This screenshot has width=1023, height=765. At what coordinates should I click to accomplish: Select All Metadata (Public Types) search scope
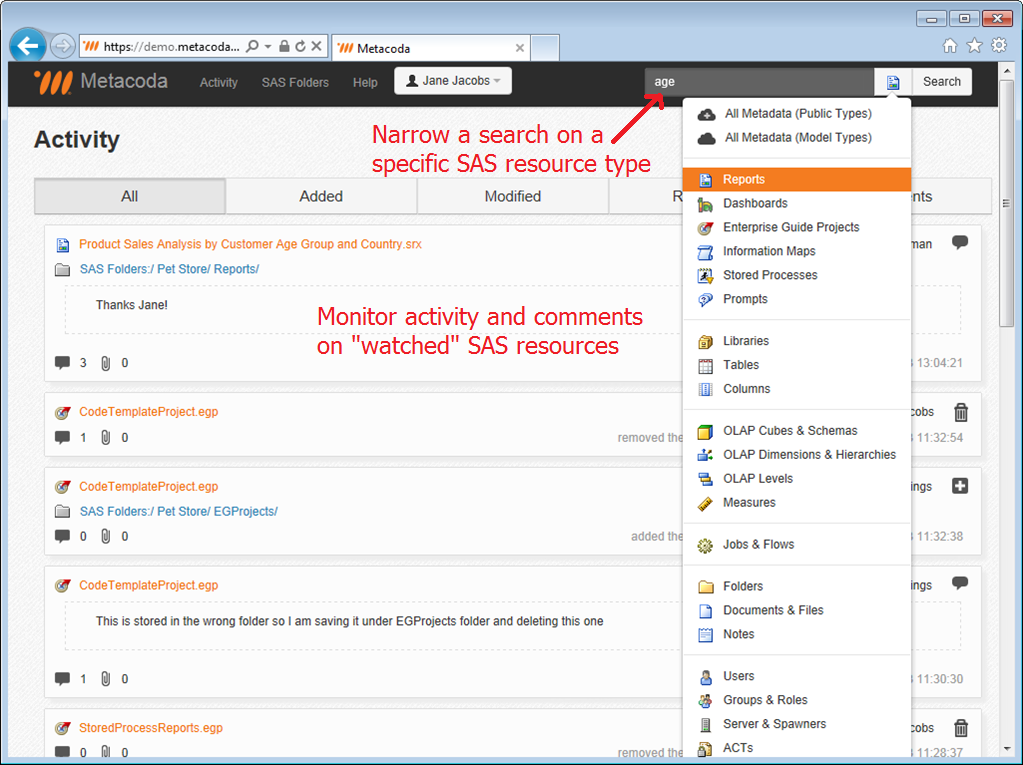coord(797,113)
